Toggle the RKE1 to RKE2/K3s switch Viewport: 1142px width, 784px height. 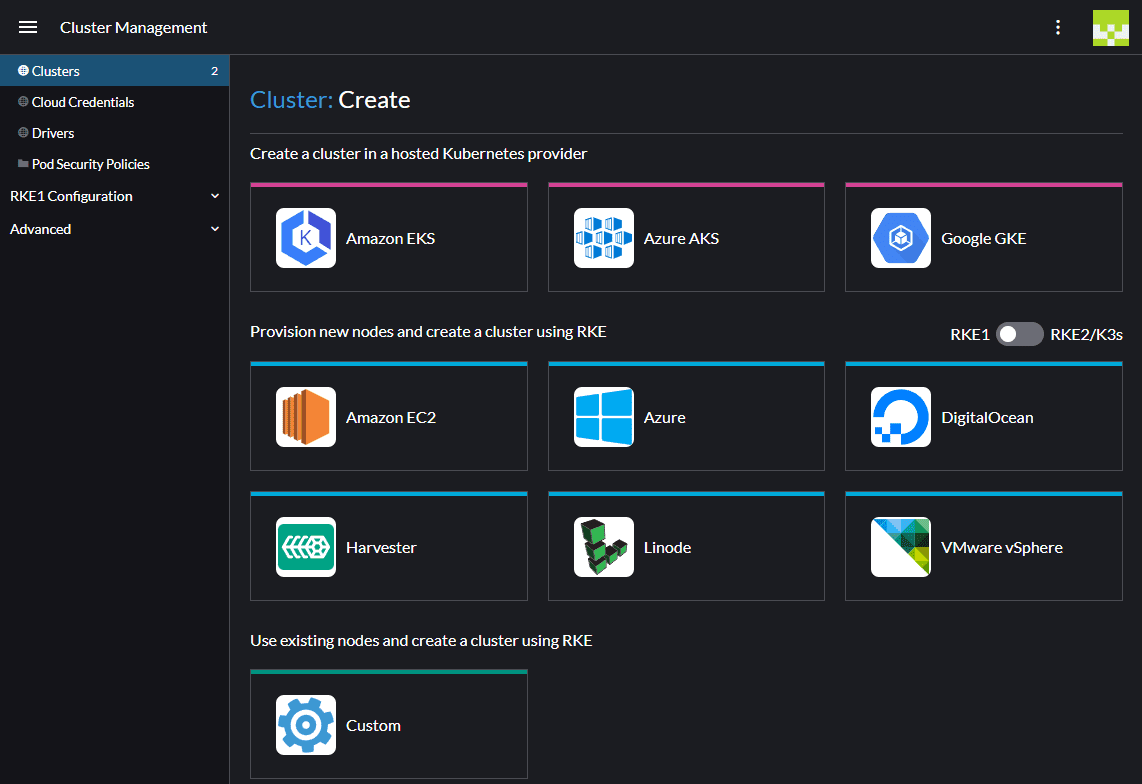point(1019,334)
